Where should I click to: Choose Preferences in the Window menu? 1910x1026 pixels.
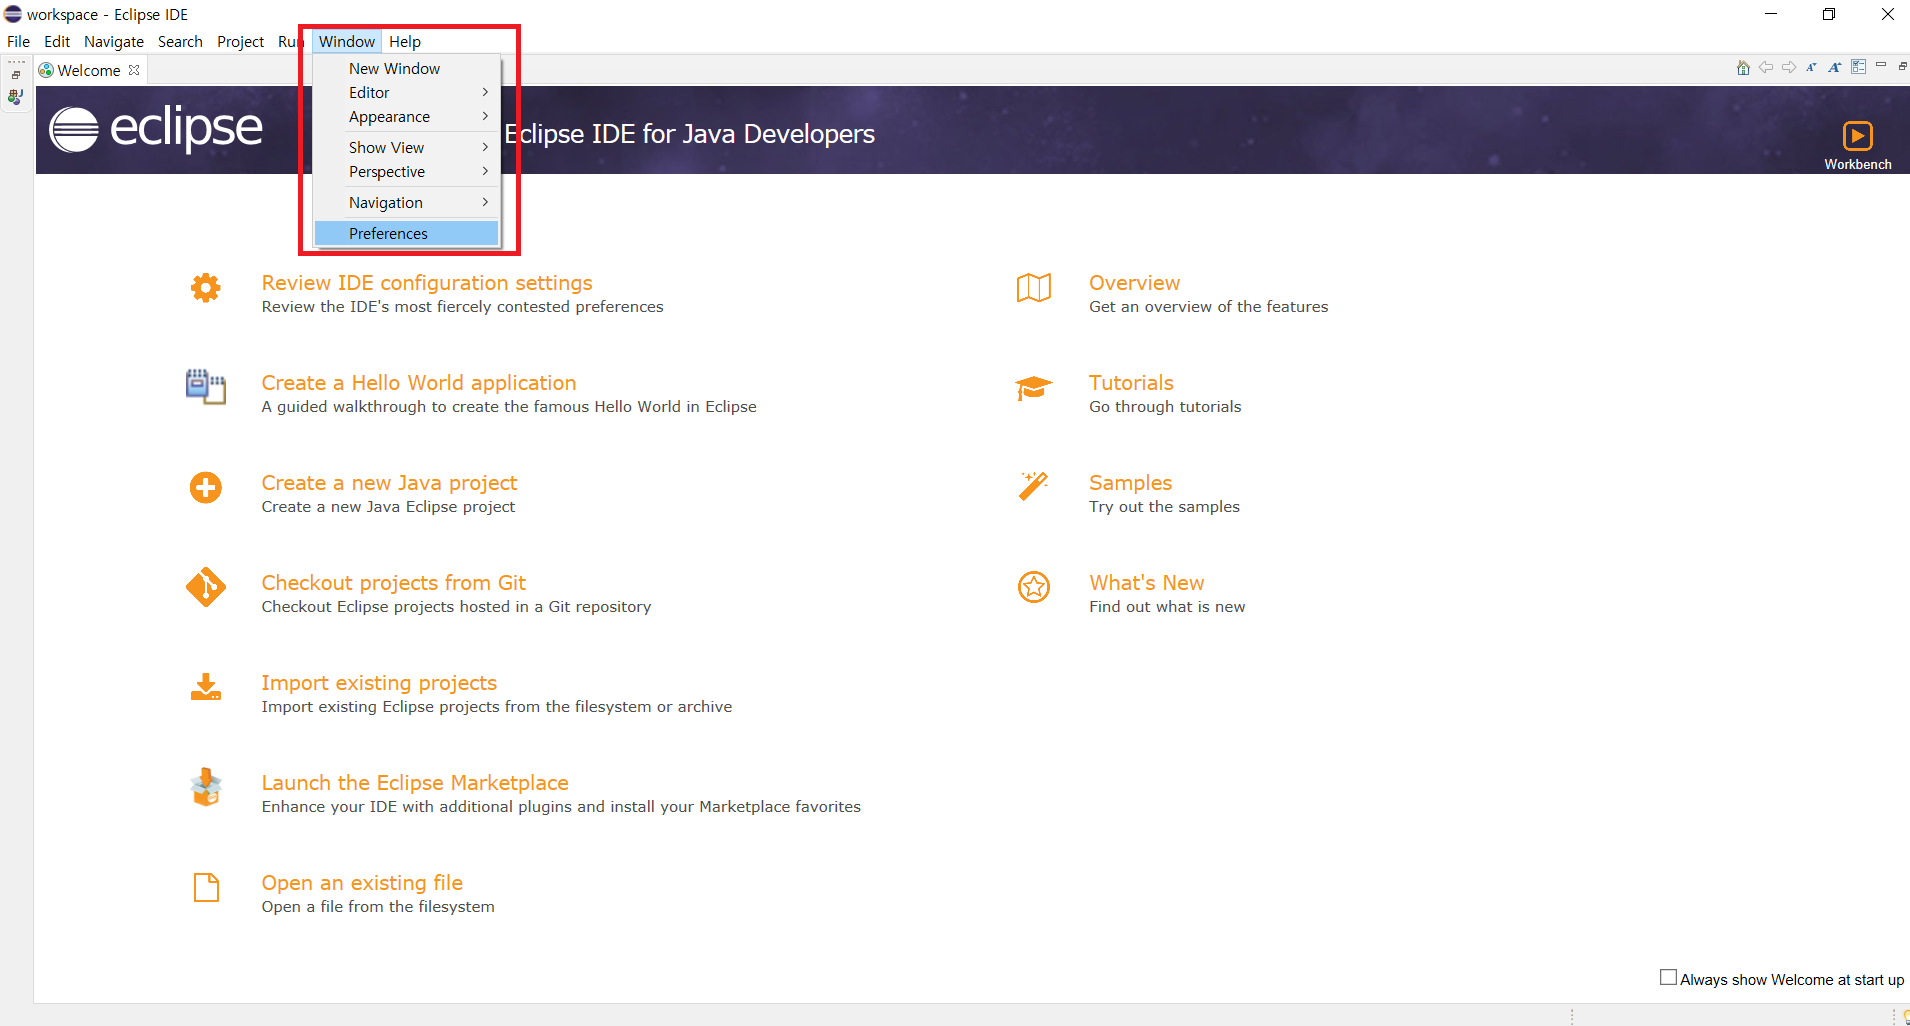[x=406, y=234]
